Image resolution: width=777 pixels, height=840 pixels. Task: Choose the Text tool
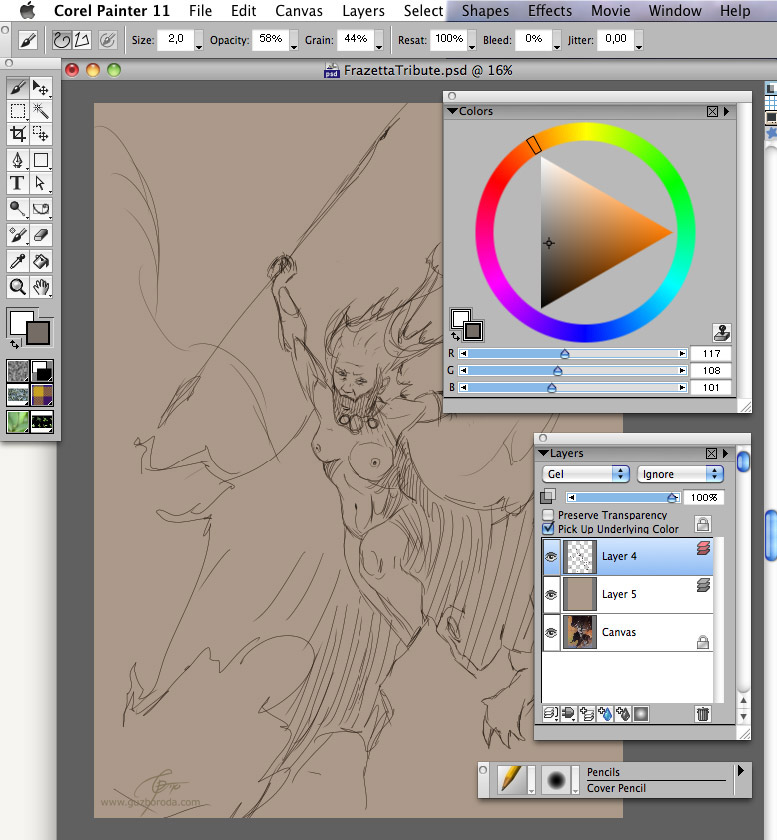coord(17,183)
